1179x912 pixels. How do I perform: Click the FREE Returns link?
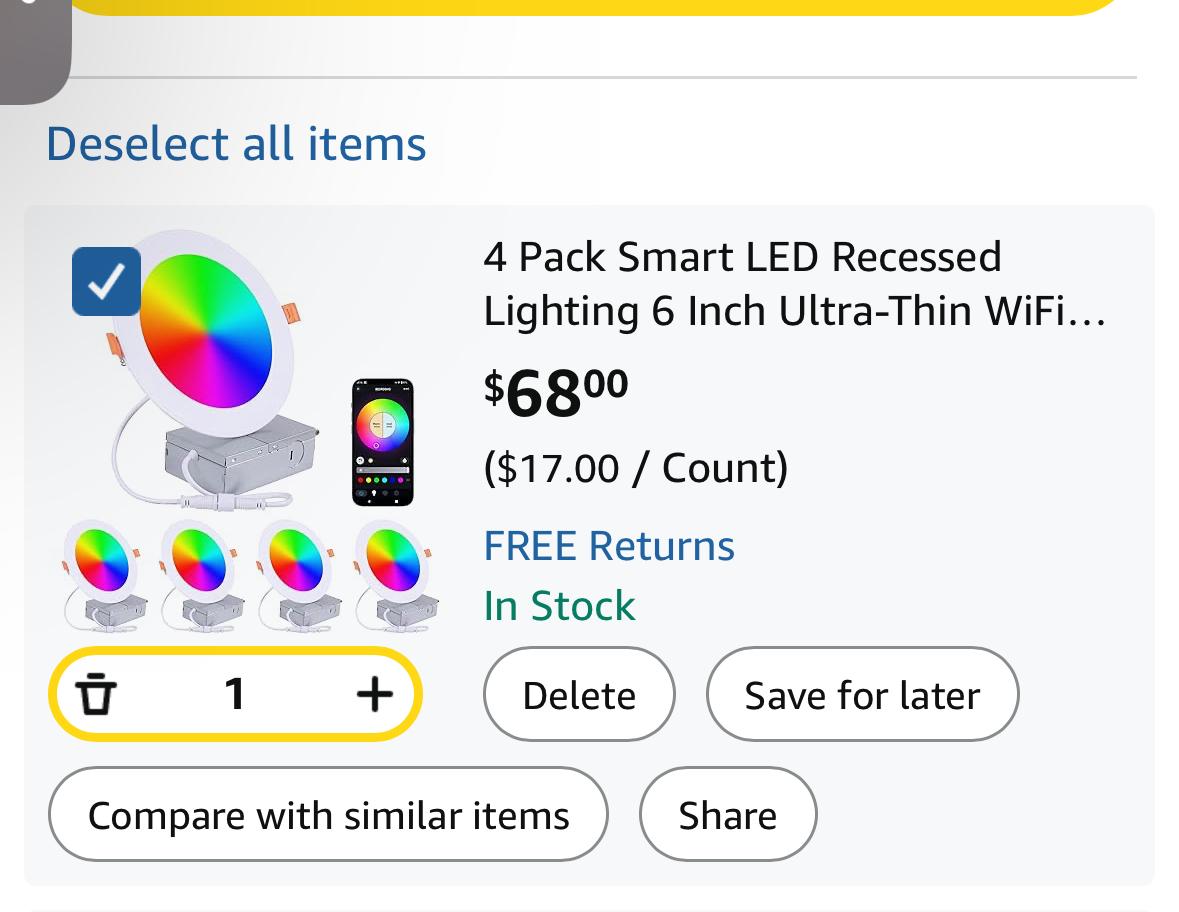coord(609,546)
